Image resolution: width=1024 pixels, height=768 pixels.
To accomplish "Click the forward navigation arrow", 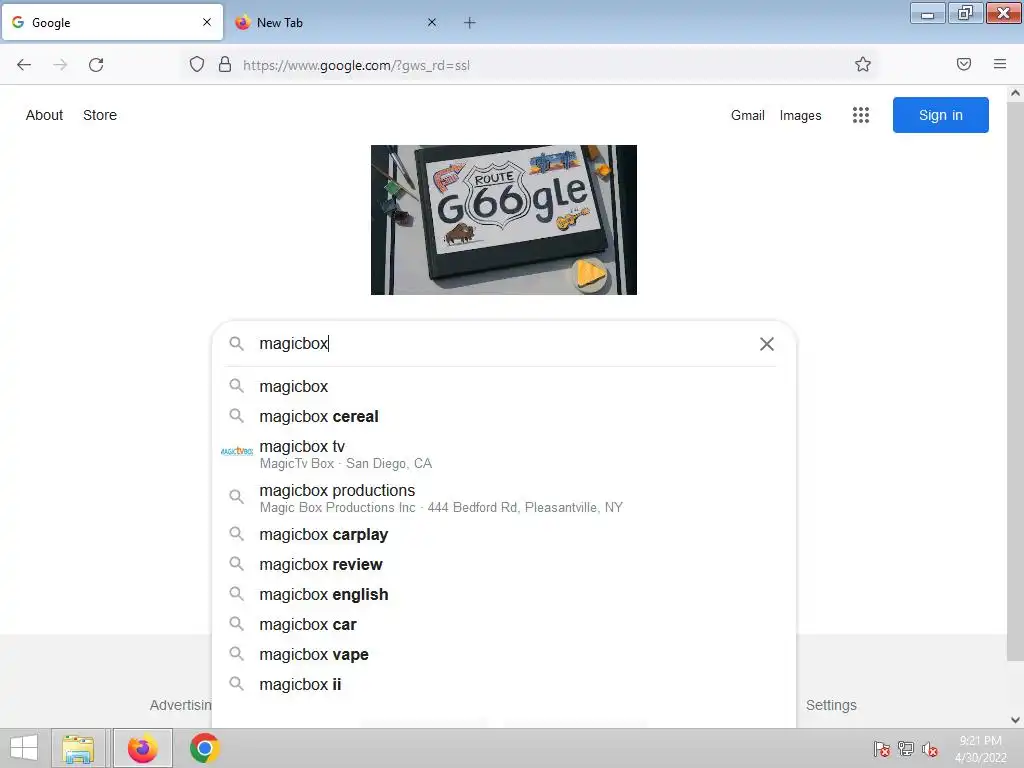I will [x=60, y=65].
